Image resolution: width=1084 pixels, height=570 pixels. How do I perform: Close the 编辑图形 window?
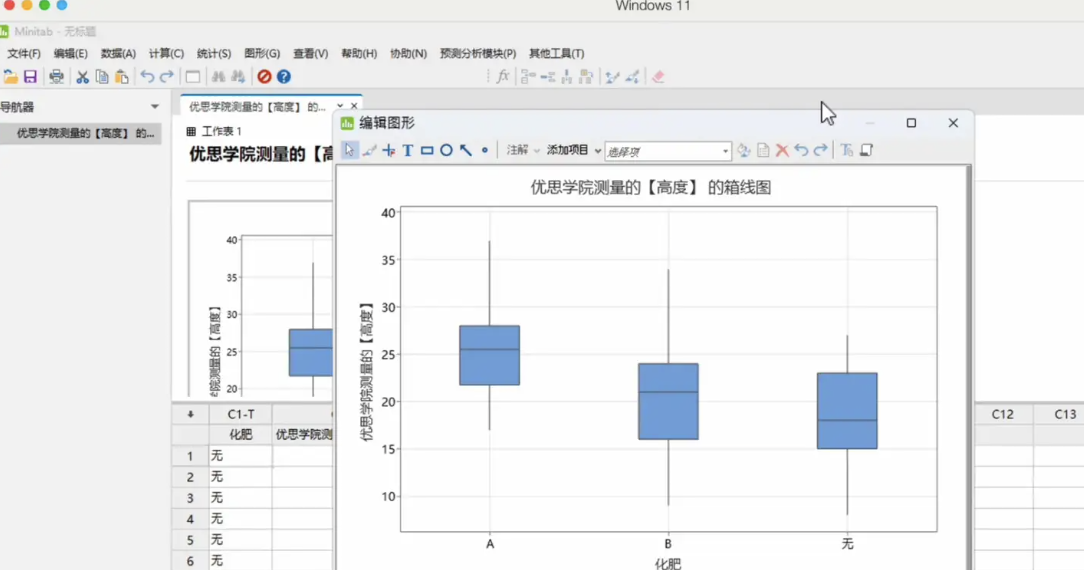tap(953, 123)
